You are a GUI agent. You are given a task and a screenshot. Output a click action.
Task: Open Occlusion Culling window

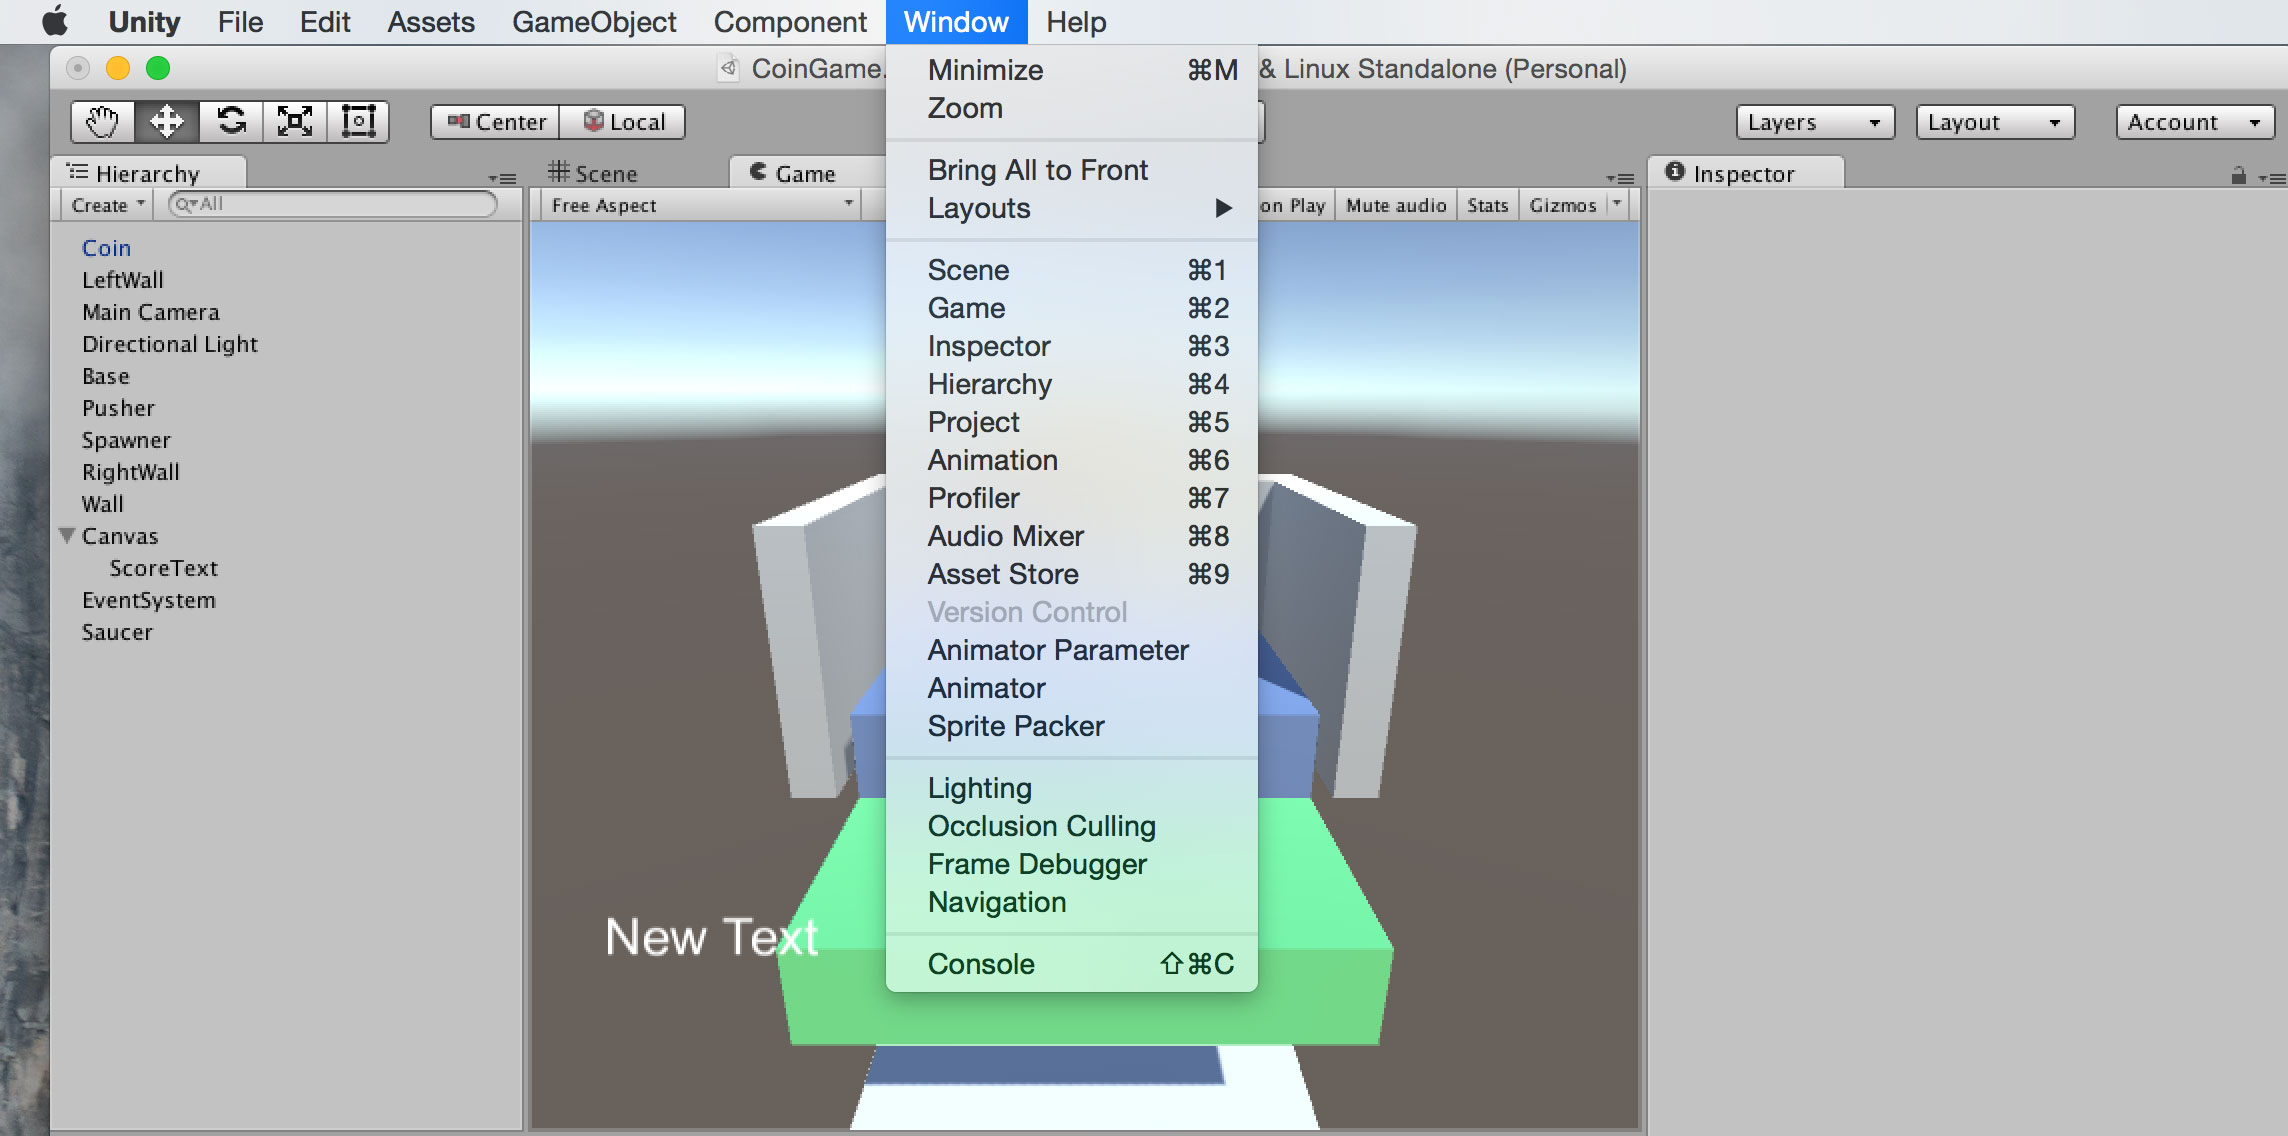coord(1071,826)
